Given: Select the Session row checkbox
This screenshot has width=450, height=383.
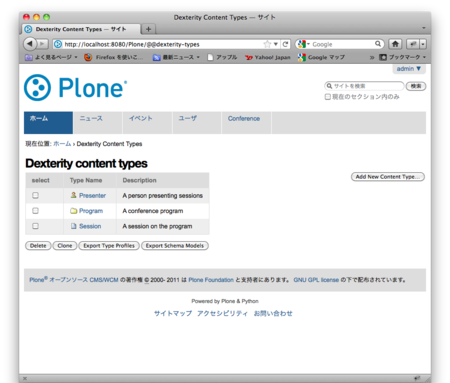Looking at the screenshot, I should tap(35, 226).
